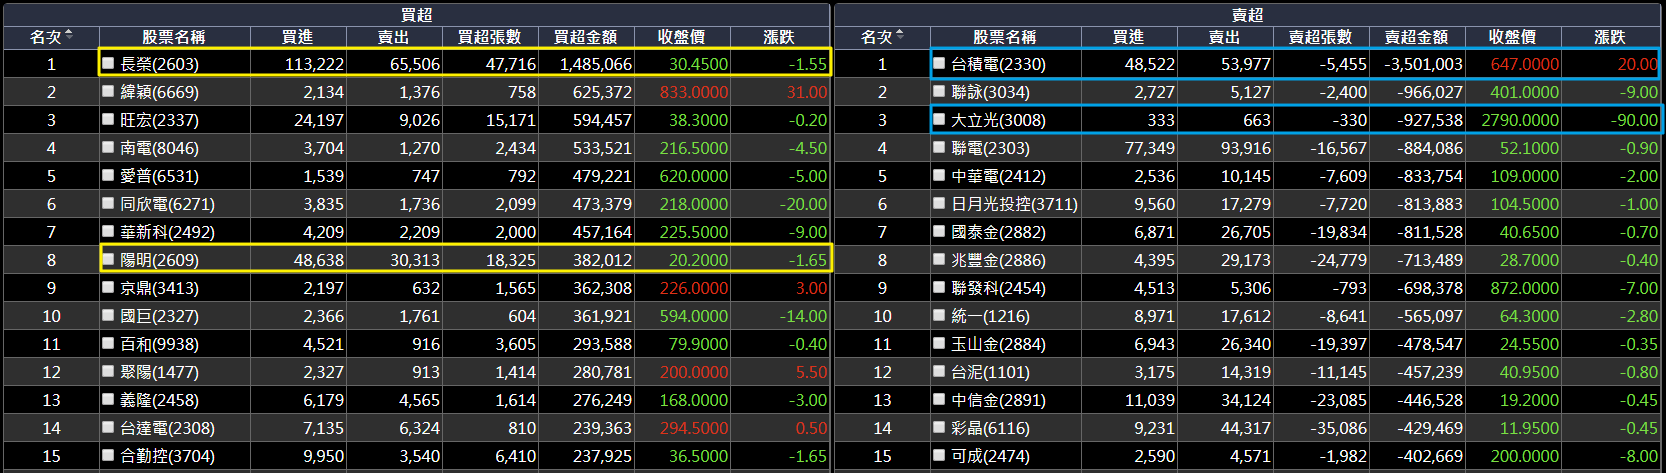Viewport: 1666px width, 473px height.
Task: Select the 買超金額 value 1,485,066
Action: (595, 64)
